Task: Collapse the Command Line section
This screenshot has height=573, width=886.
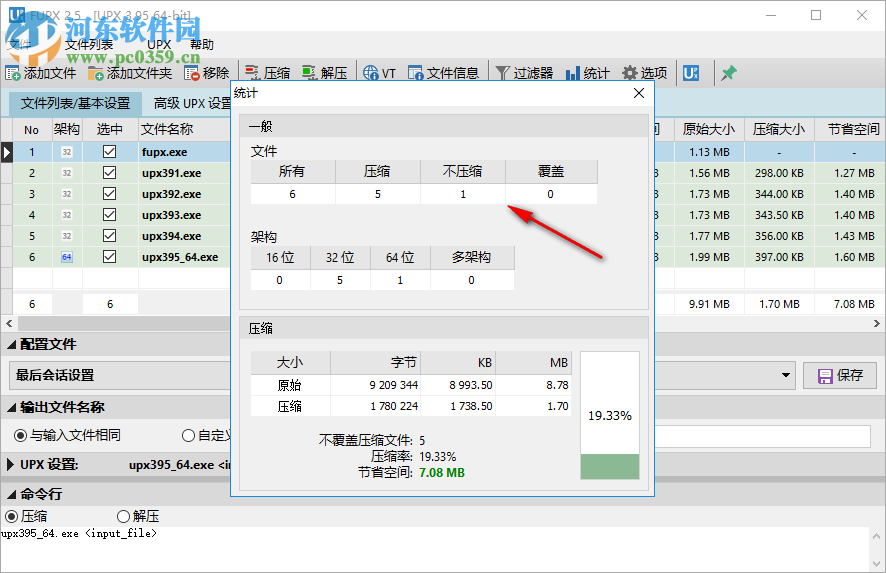Action: click(x=12, y=494)
